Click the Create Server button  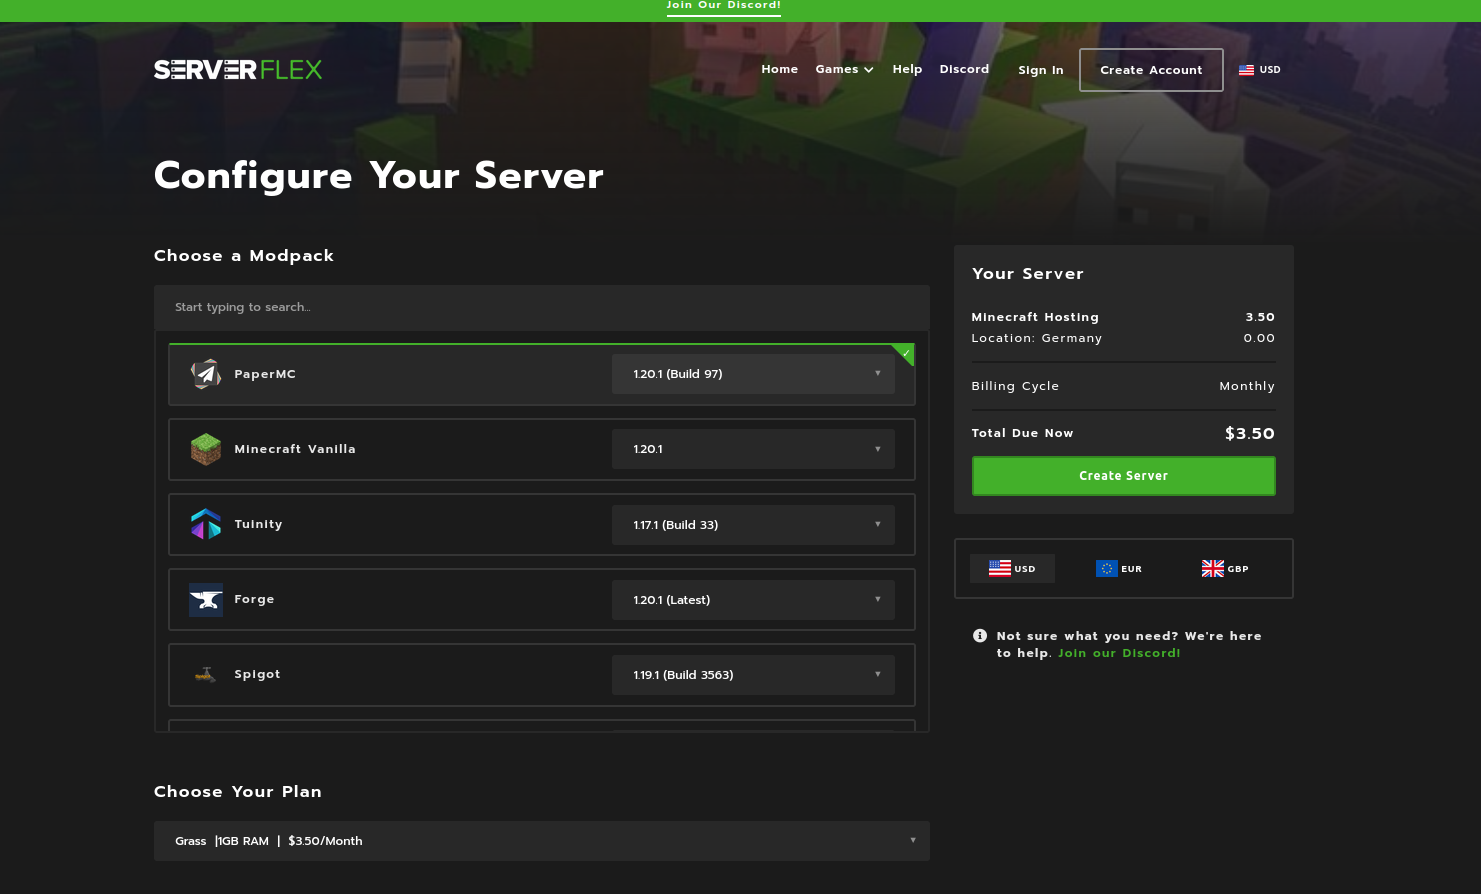(x=1124, y=476)
